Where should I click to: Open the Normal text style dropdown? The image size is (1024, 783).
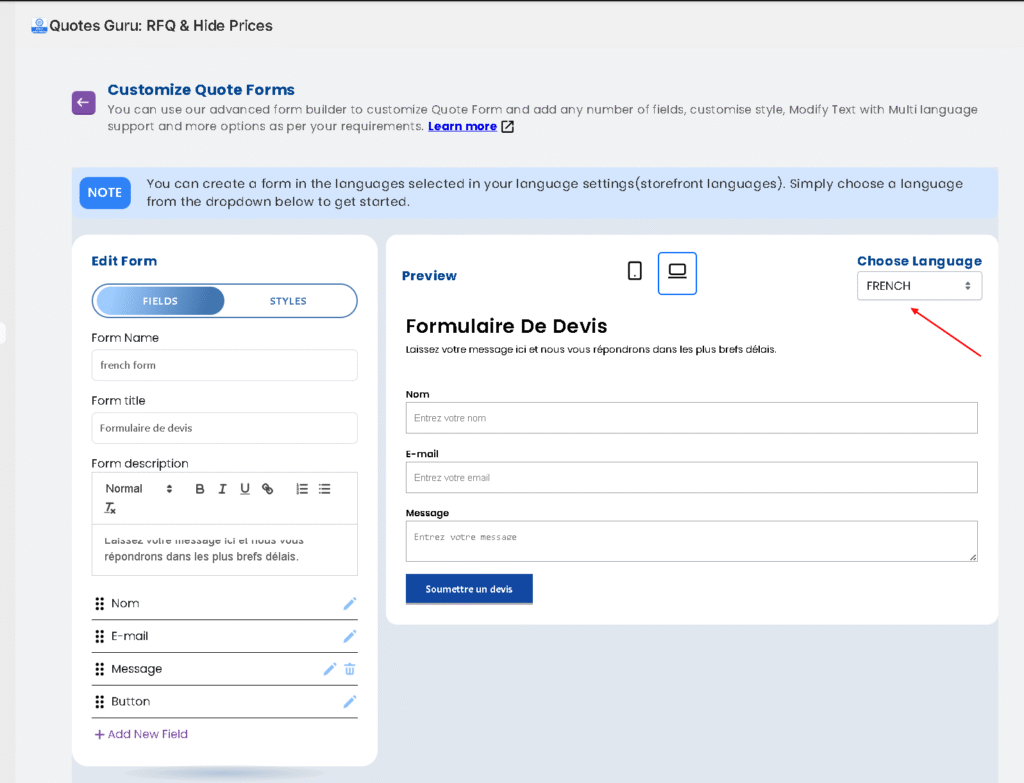click(x=139, y=489)
